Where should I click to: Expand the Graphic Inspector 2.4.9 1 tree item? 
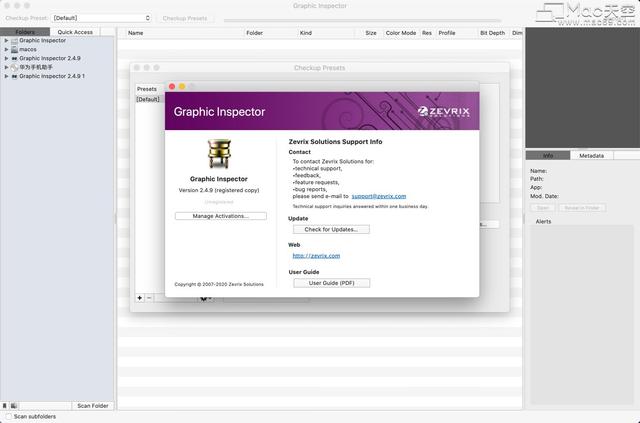click(6, 76)
